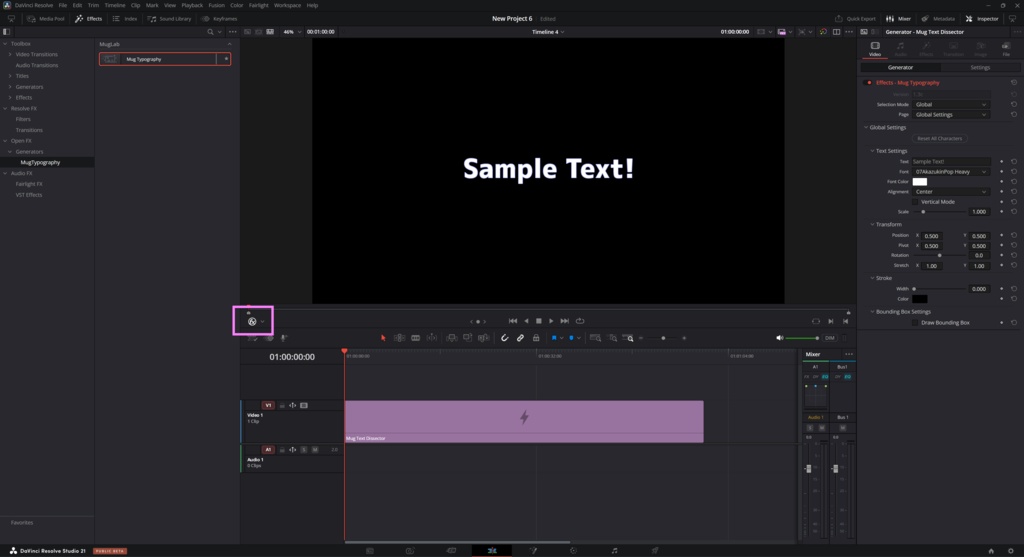Screen dimensions: 1024x557
Task: Open the Fusion menu
Action: click(216, 5)
